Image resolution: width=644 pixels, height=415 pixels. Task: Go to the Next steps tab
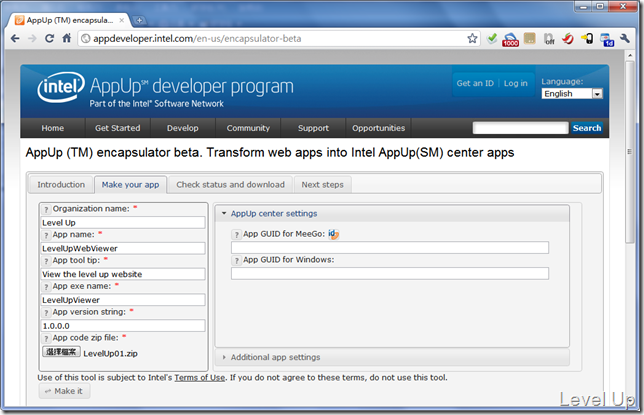point(322,185)
